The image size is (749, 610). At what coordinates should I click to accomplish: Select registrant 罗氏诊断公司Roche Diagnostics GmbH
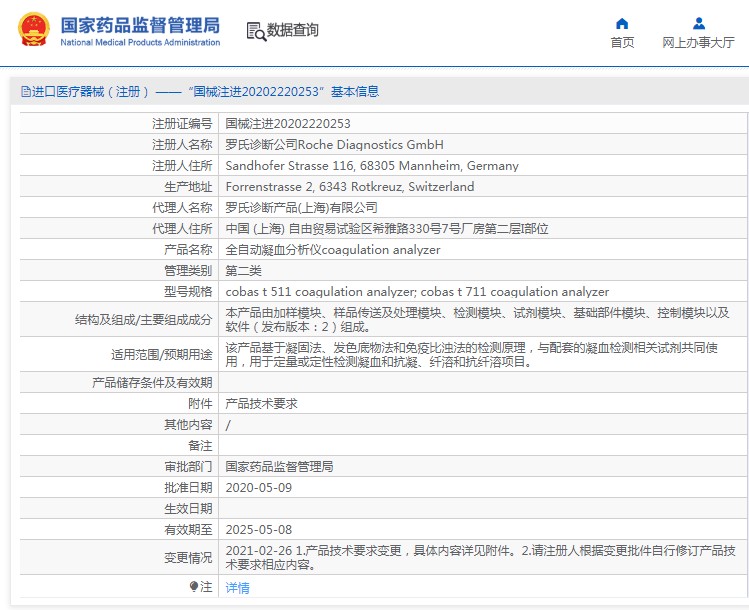pyautogui.click(x=334, y=145)
